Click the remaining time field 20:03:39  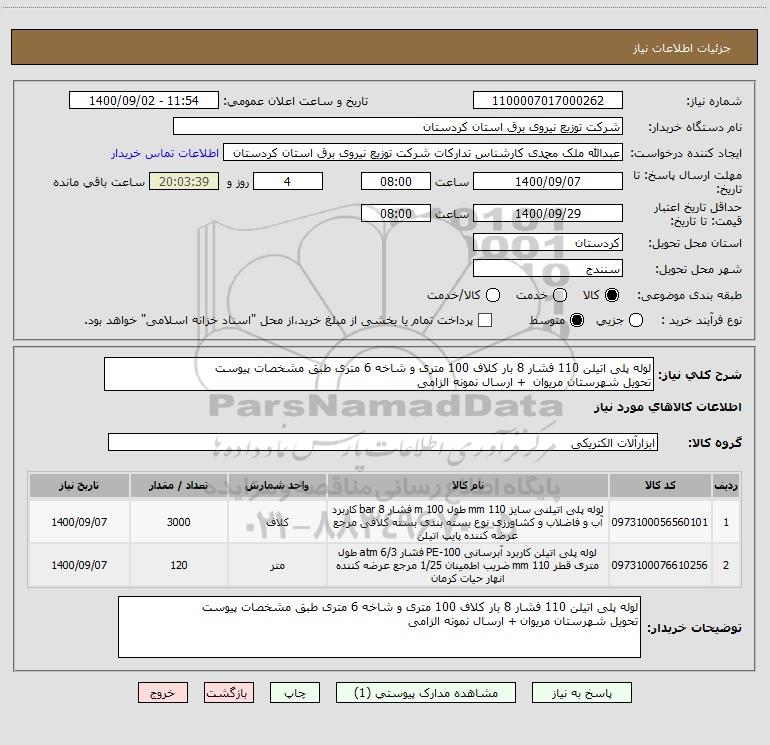[184, 181]
